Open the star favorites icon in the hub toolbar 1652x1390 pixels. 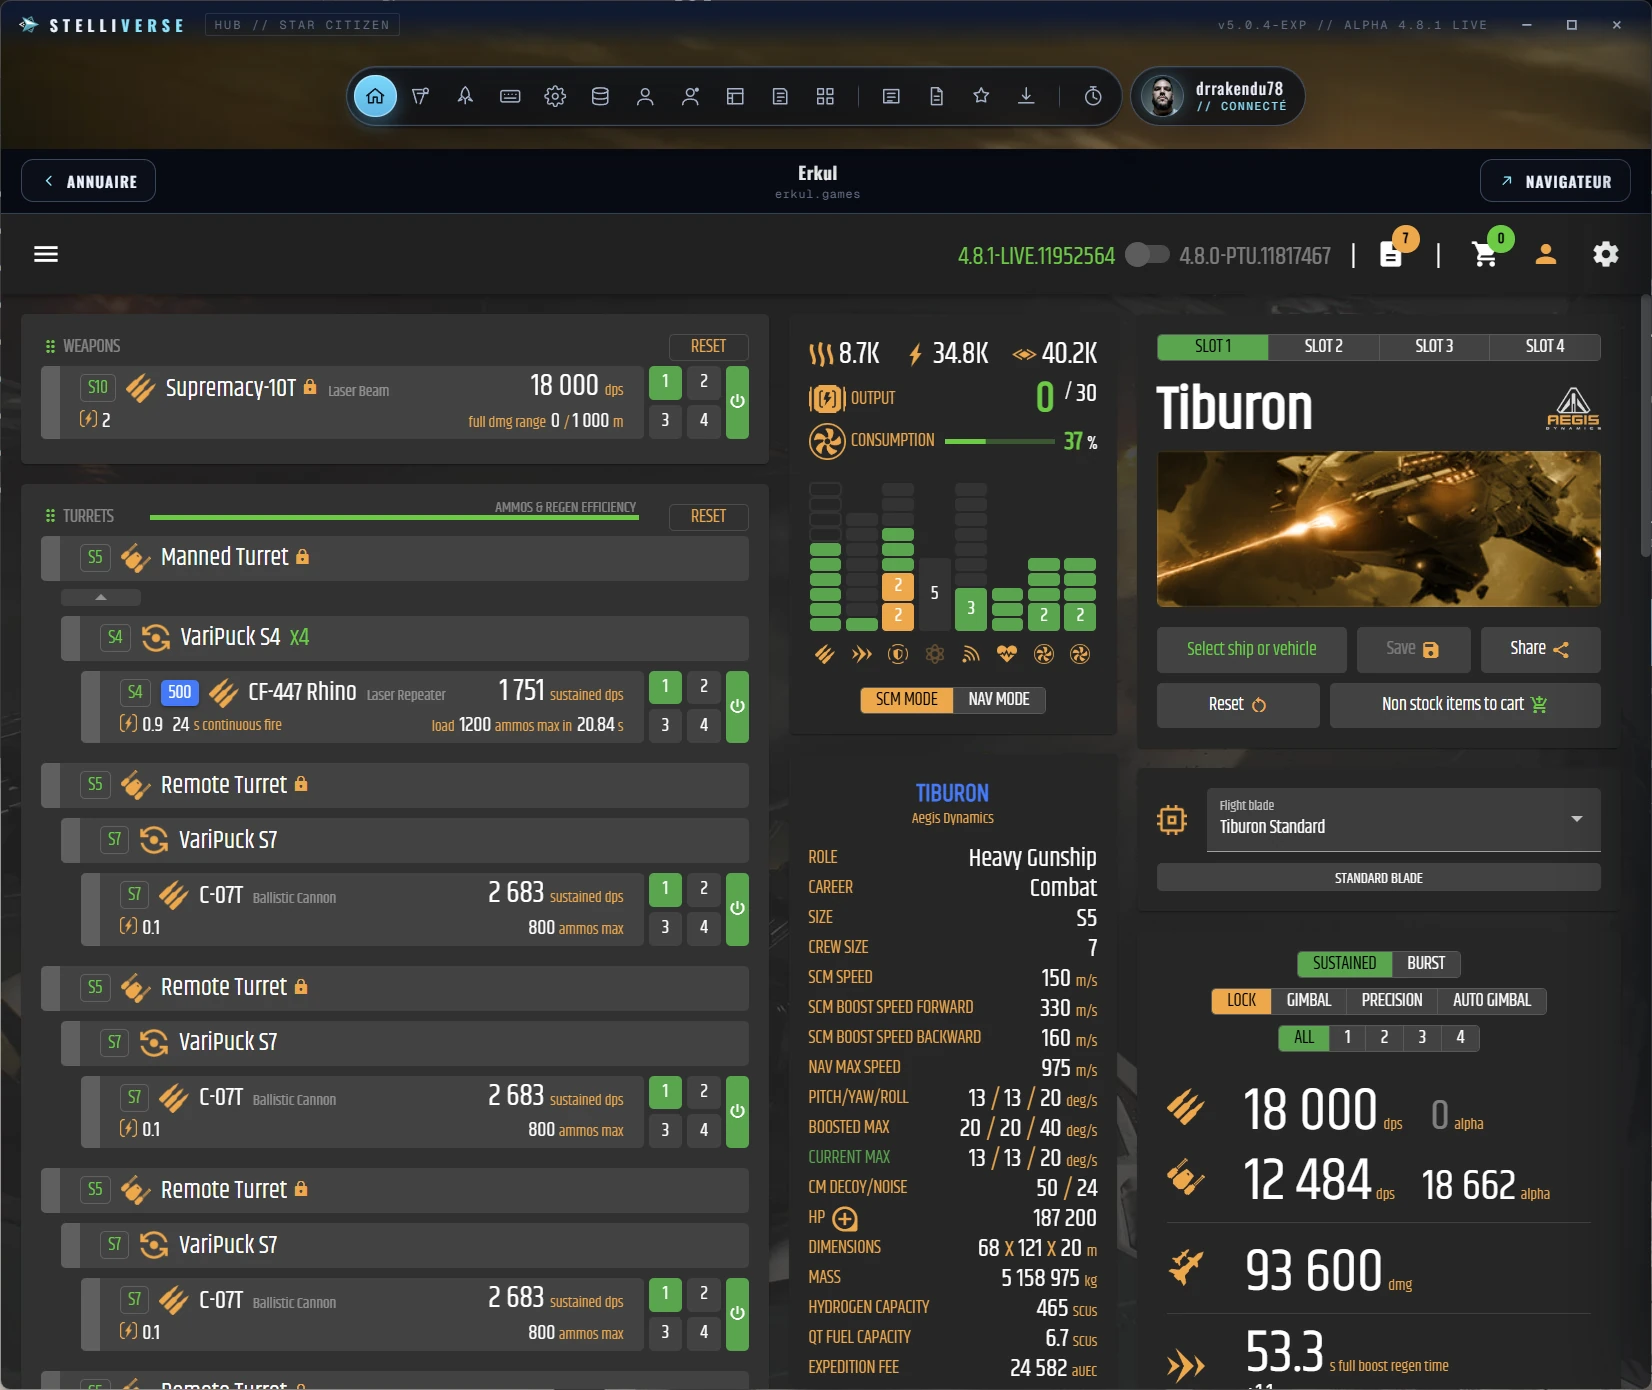981,96
